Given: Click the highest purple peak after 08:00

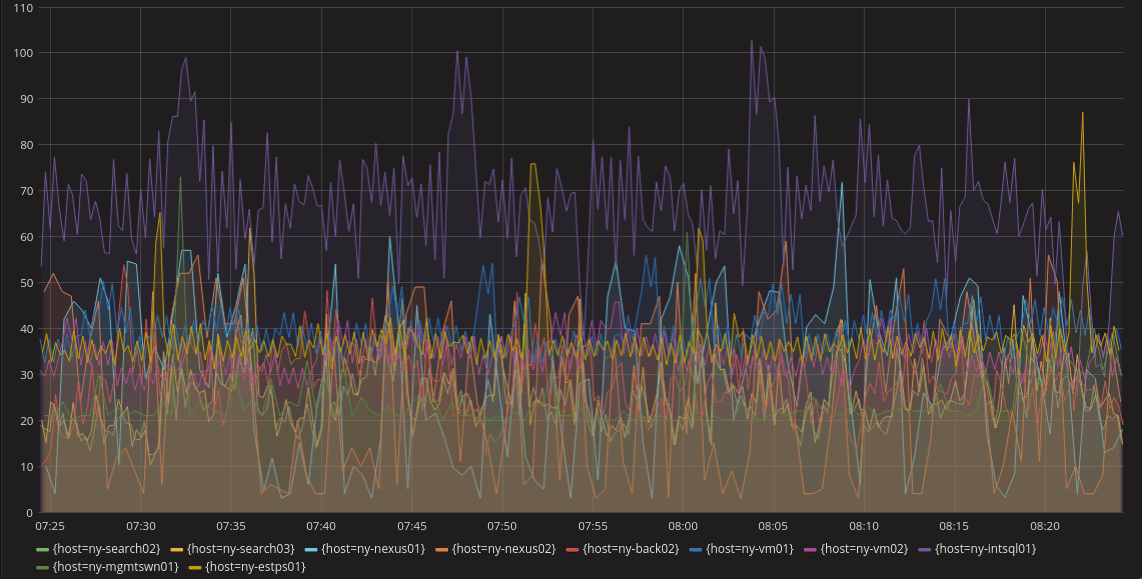Looking at the screenshot, I should click(752, 41).
